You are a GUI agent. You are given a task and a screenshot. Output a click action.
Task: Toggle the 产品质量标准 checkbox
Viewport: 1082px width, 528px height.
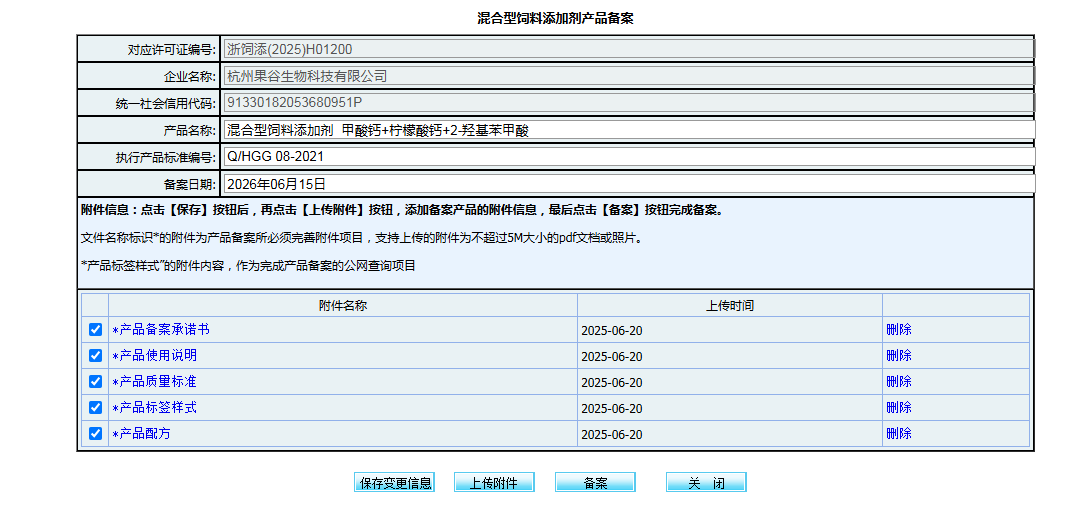coord(95,382)
